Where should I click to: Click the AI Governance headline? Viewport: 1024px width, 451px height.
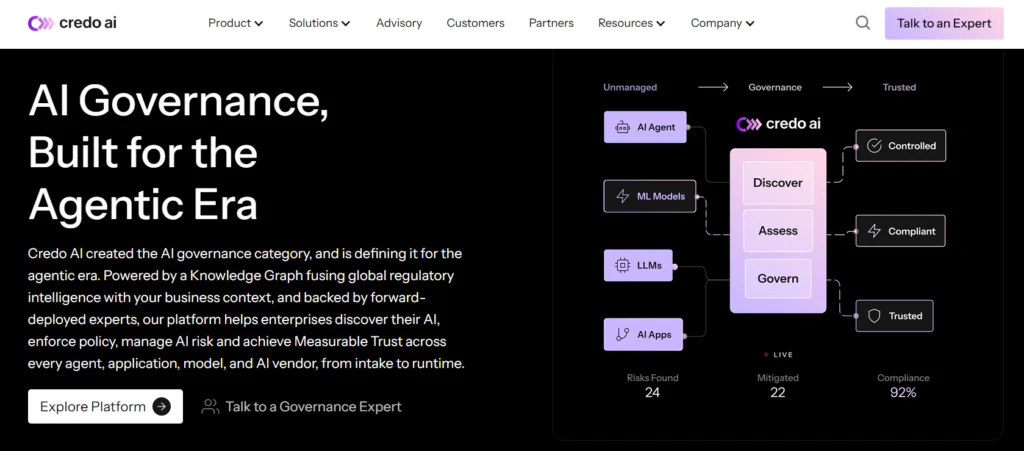pos(178,153)
